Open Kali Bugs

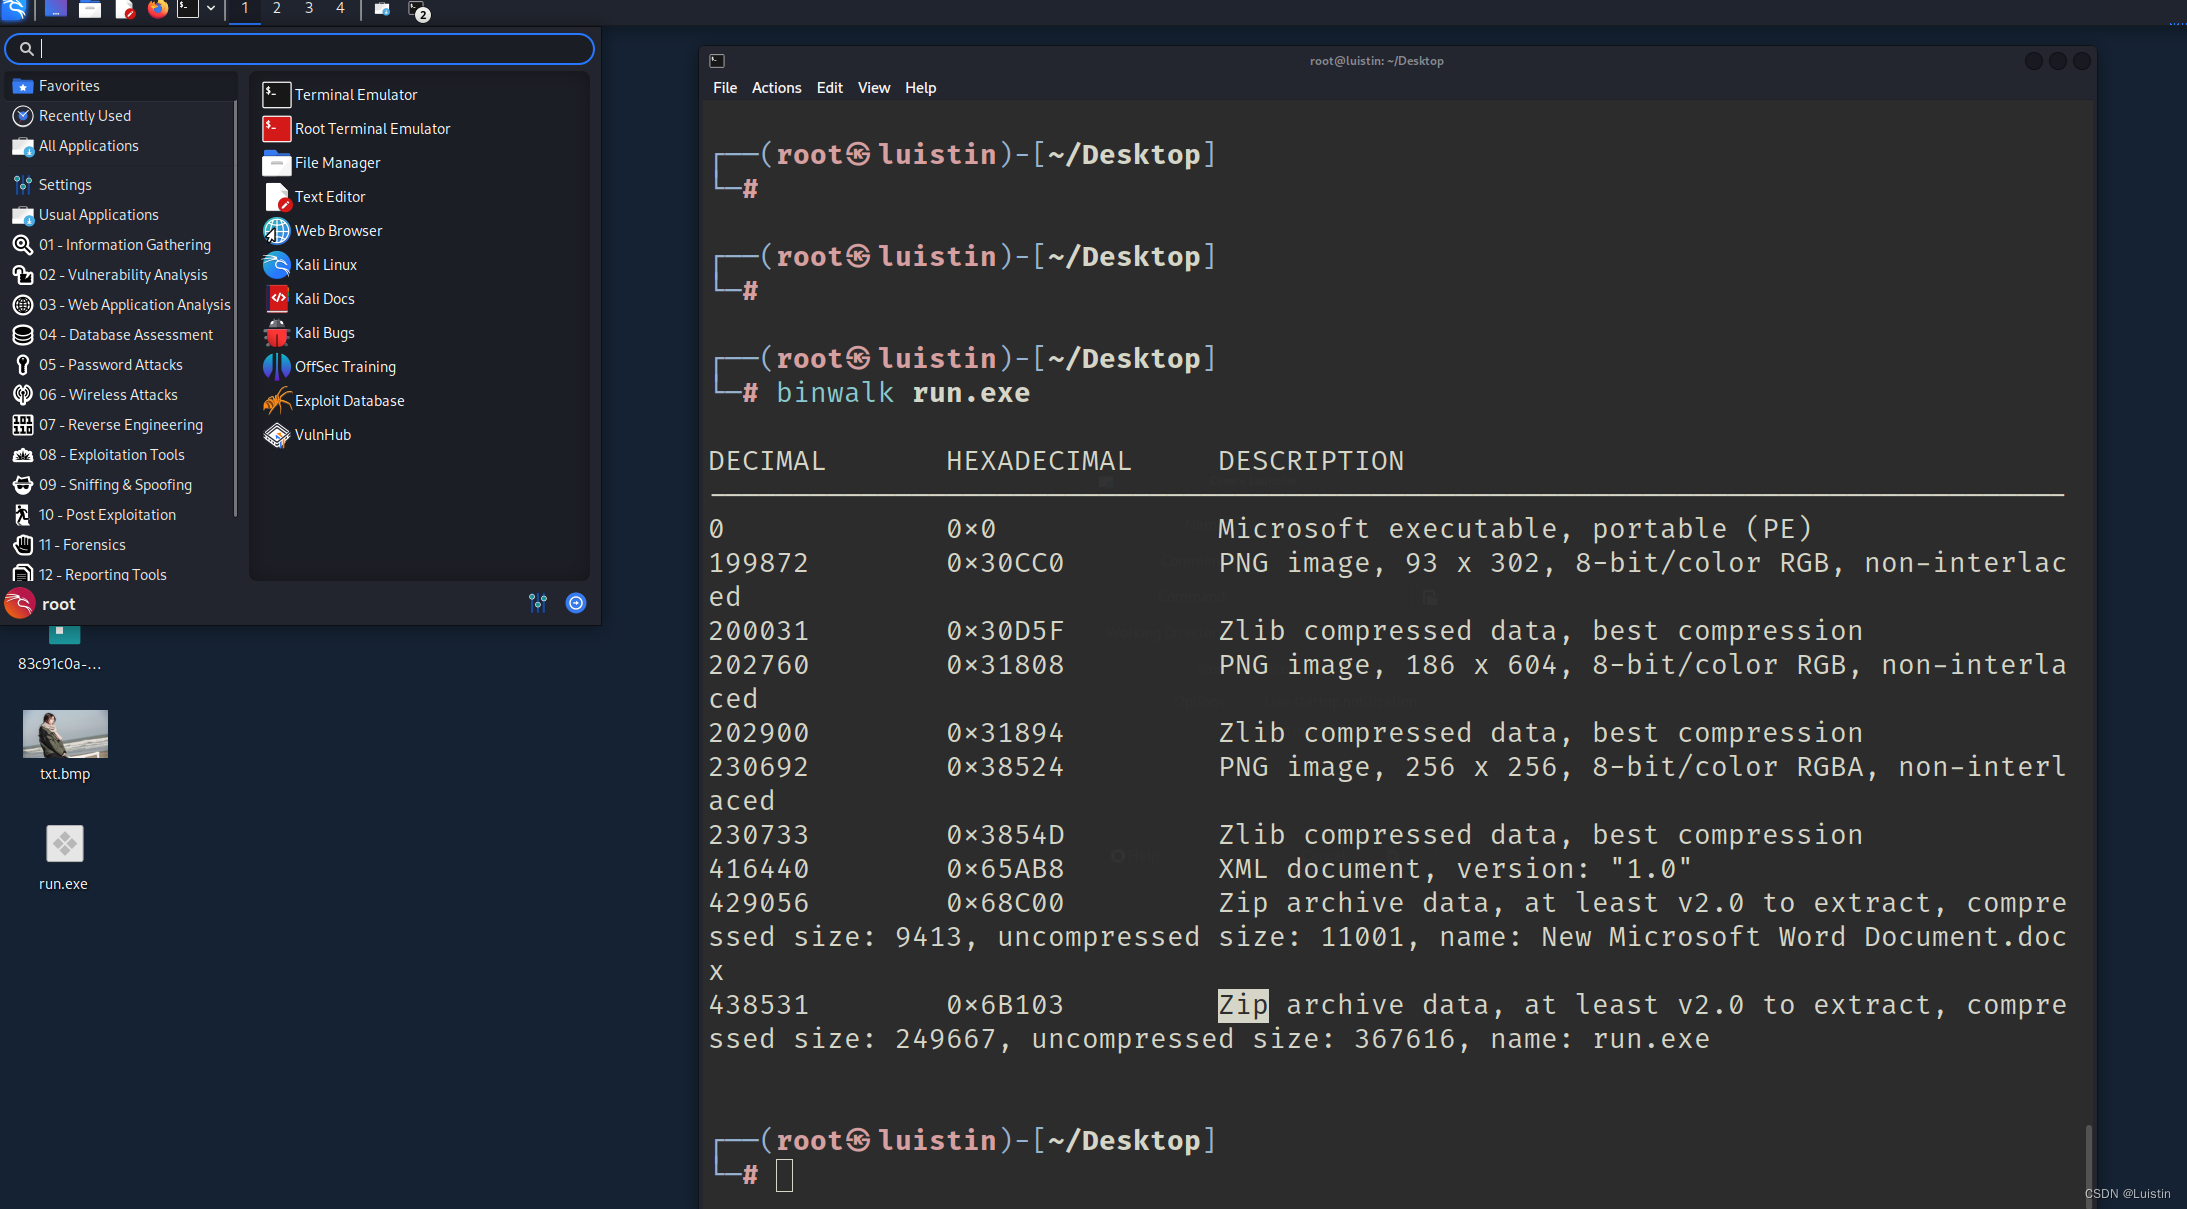pyautogui.click(x=323, y=332)
